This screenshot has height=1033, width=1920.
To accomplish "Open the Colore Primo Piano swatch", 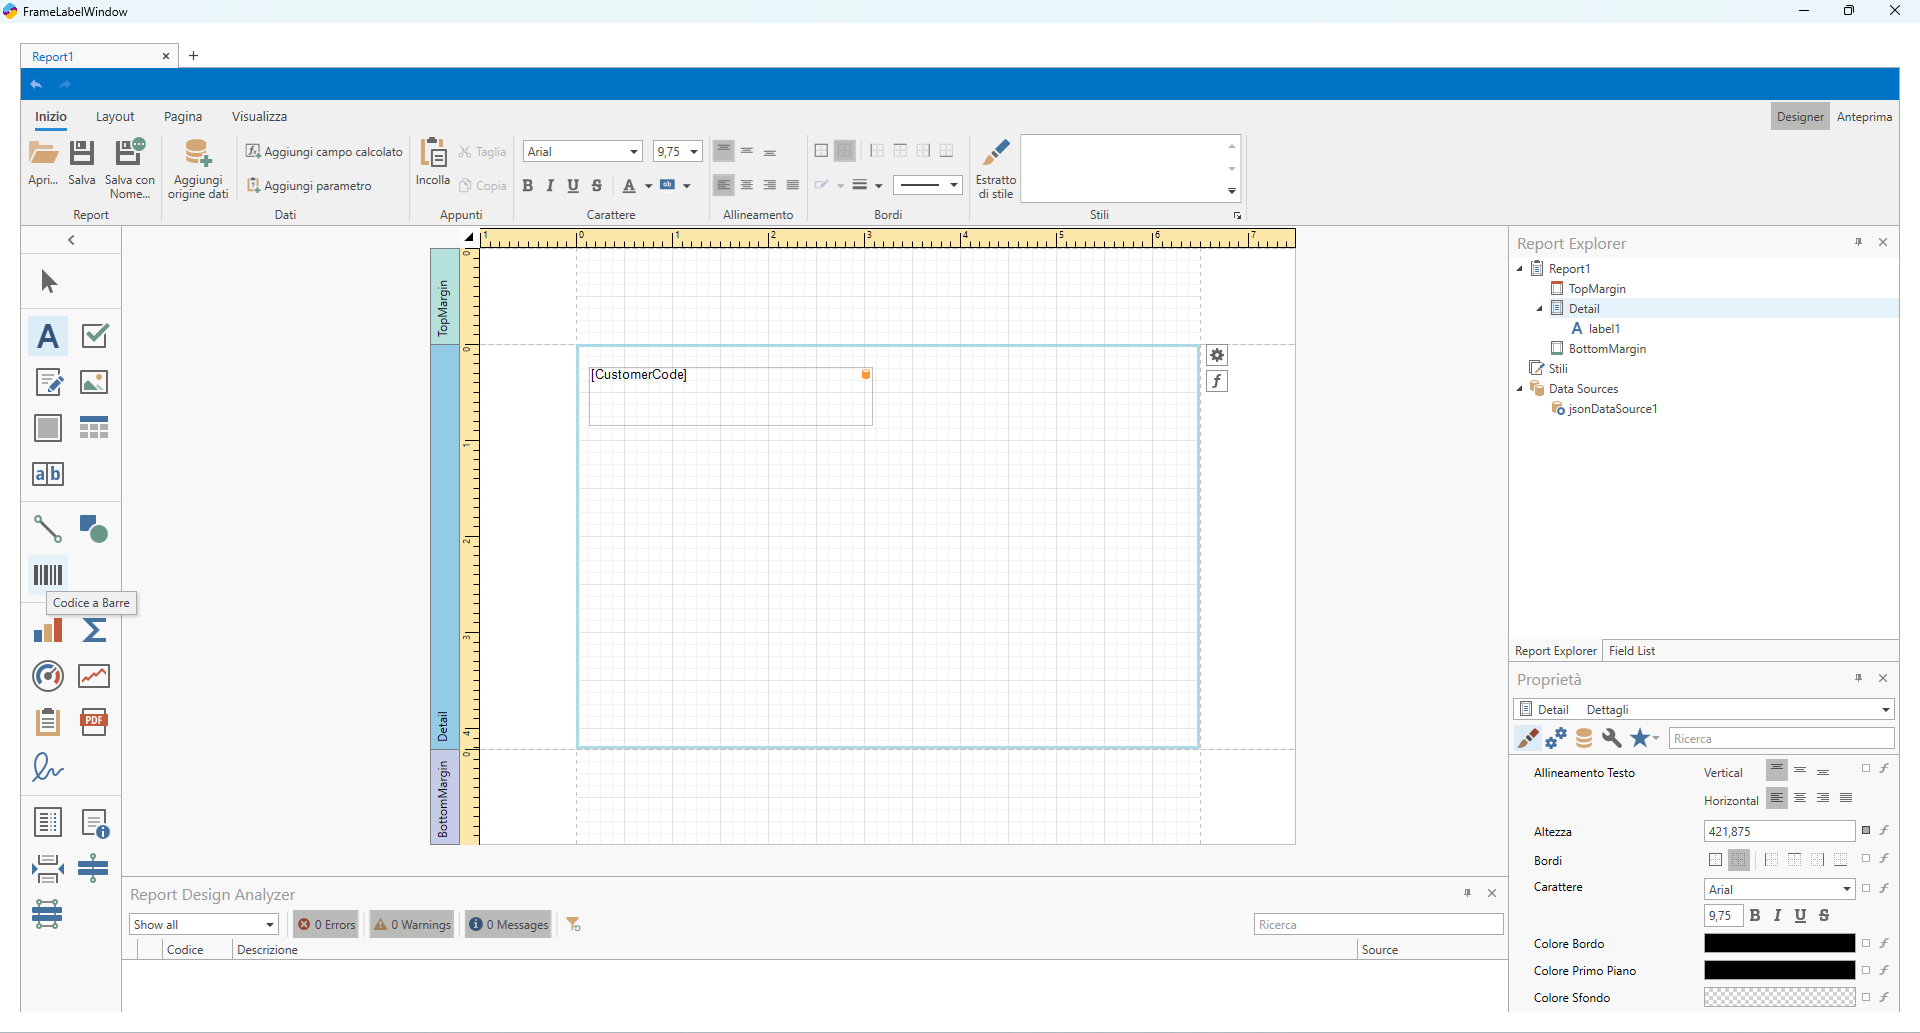I will point(1779,970).
